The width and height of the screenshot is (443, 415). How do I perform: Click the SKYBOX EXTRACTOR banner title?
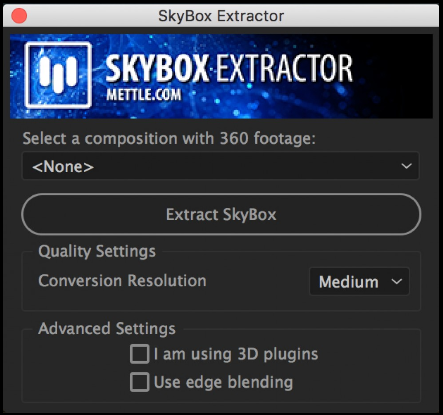click(x=229, y=69)
